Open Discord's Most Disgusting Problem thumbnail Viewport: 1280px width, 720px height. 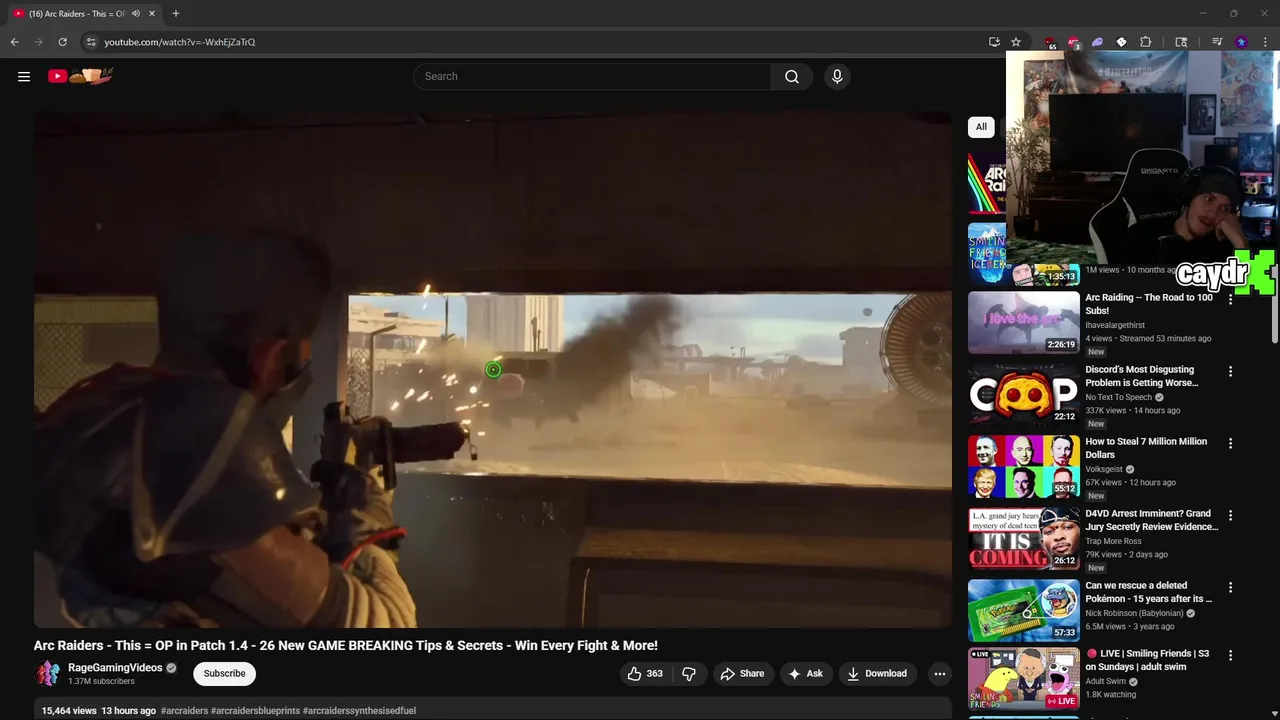pyautogui.click(x=1023, y=394)
